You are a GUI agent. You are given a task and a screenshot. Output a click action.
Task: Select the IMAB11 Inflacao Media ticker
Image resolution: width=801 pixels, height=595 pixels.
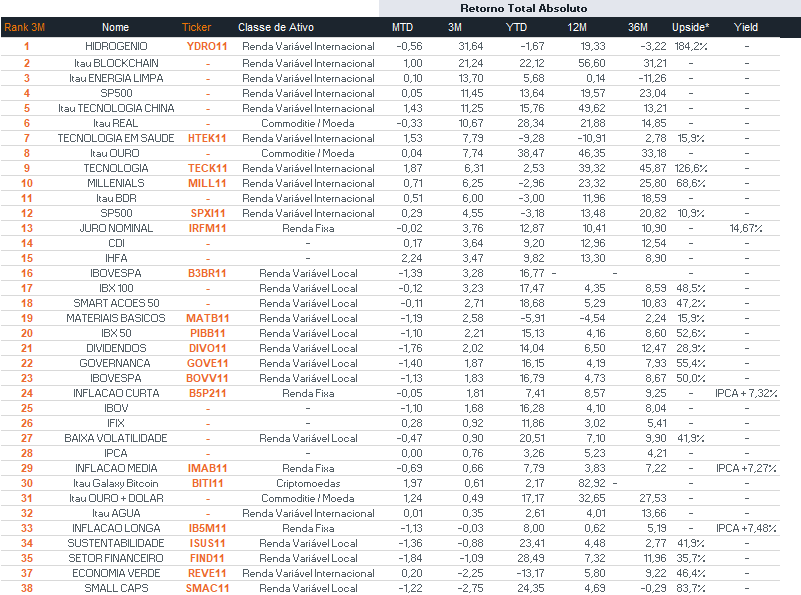pos(208,468)
